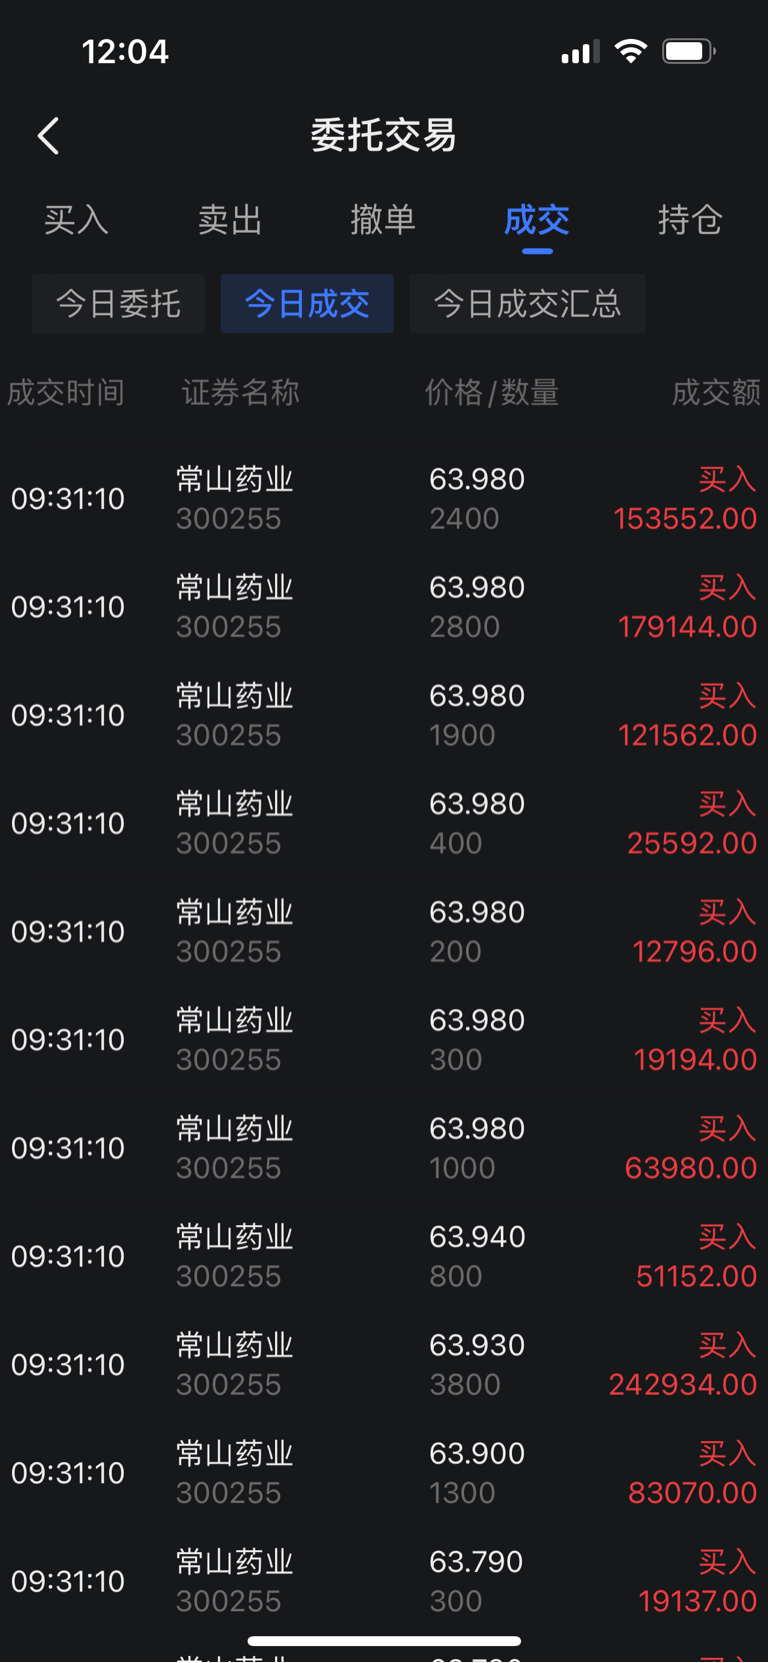Image resolution: width=768 pixels, height=1663 pixels.
Task: Select the 成交 tab
Action: pyautogui.click(x=537, y=220)
